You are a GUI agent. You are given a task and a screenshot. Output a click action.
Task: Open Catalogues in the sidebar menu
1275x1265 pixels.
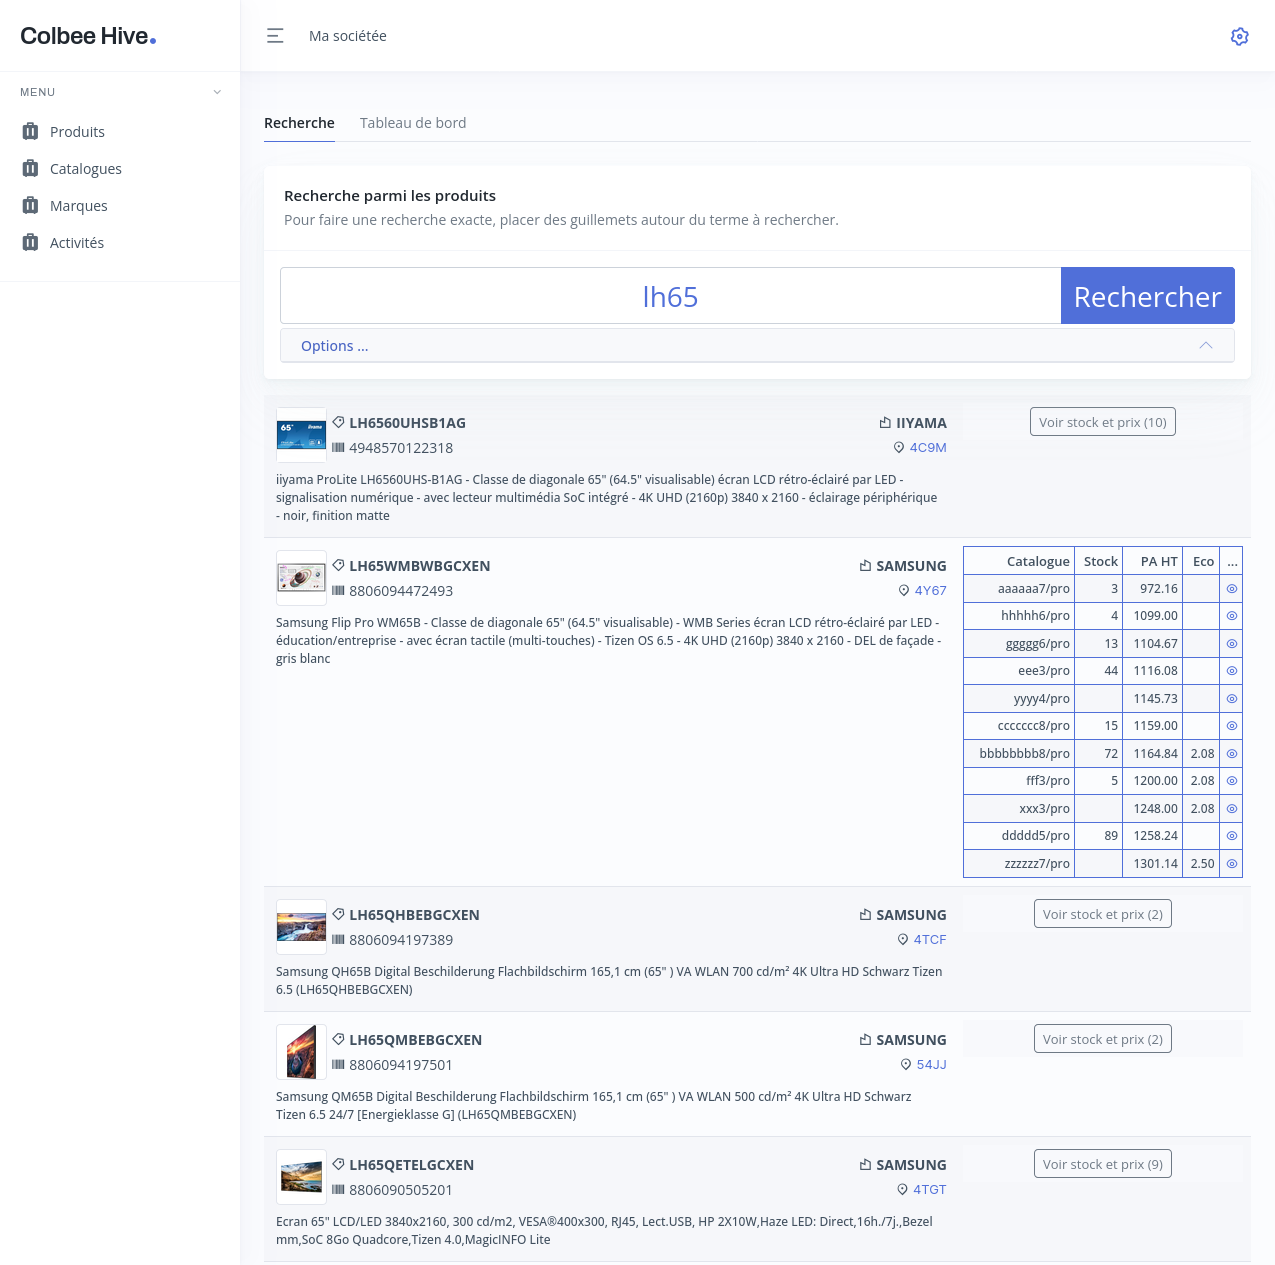(86, 169)
